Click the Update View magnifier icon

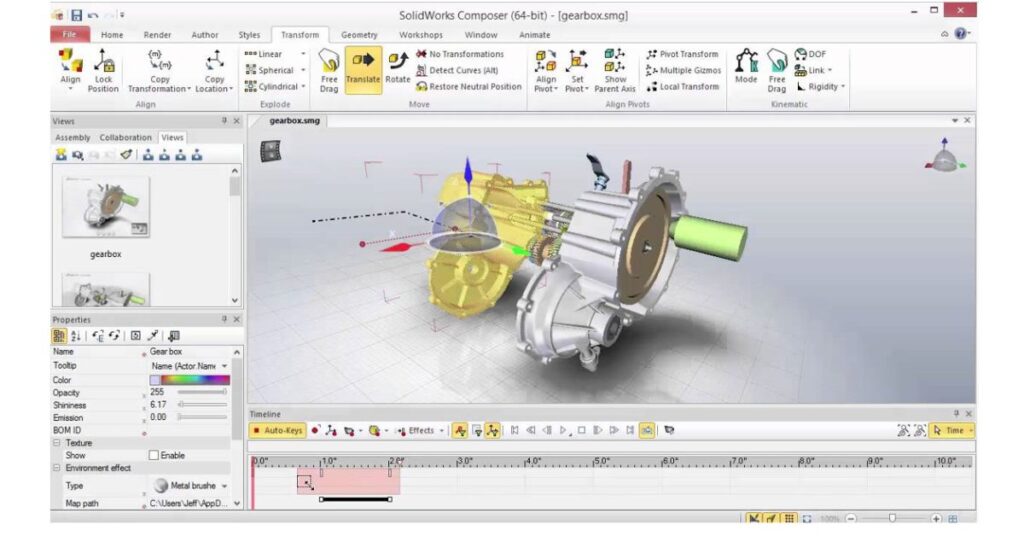(x=78, y=155)
